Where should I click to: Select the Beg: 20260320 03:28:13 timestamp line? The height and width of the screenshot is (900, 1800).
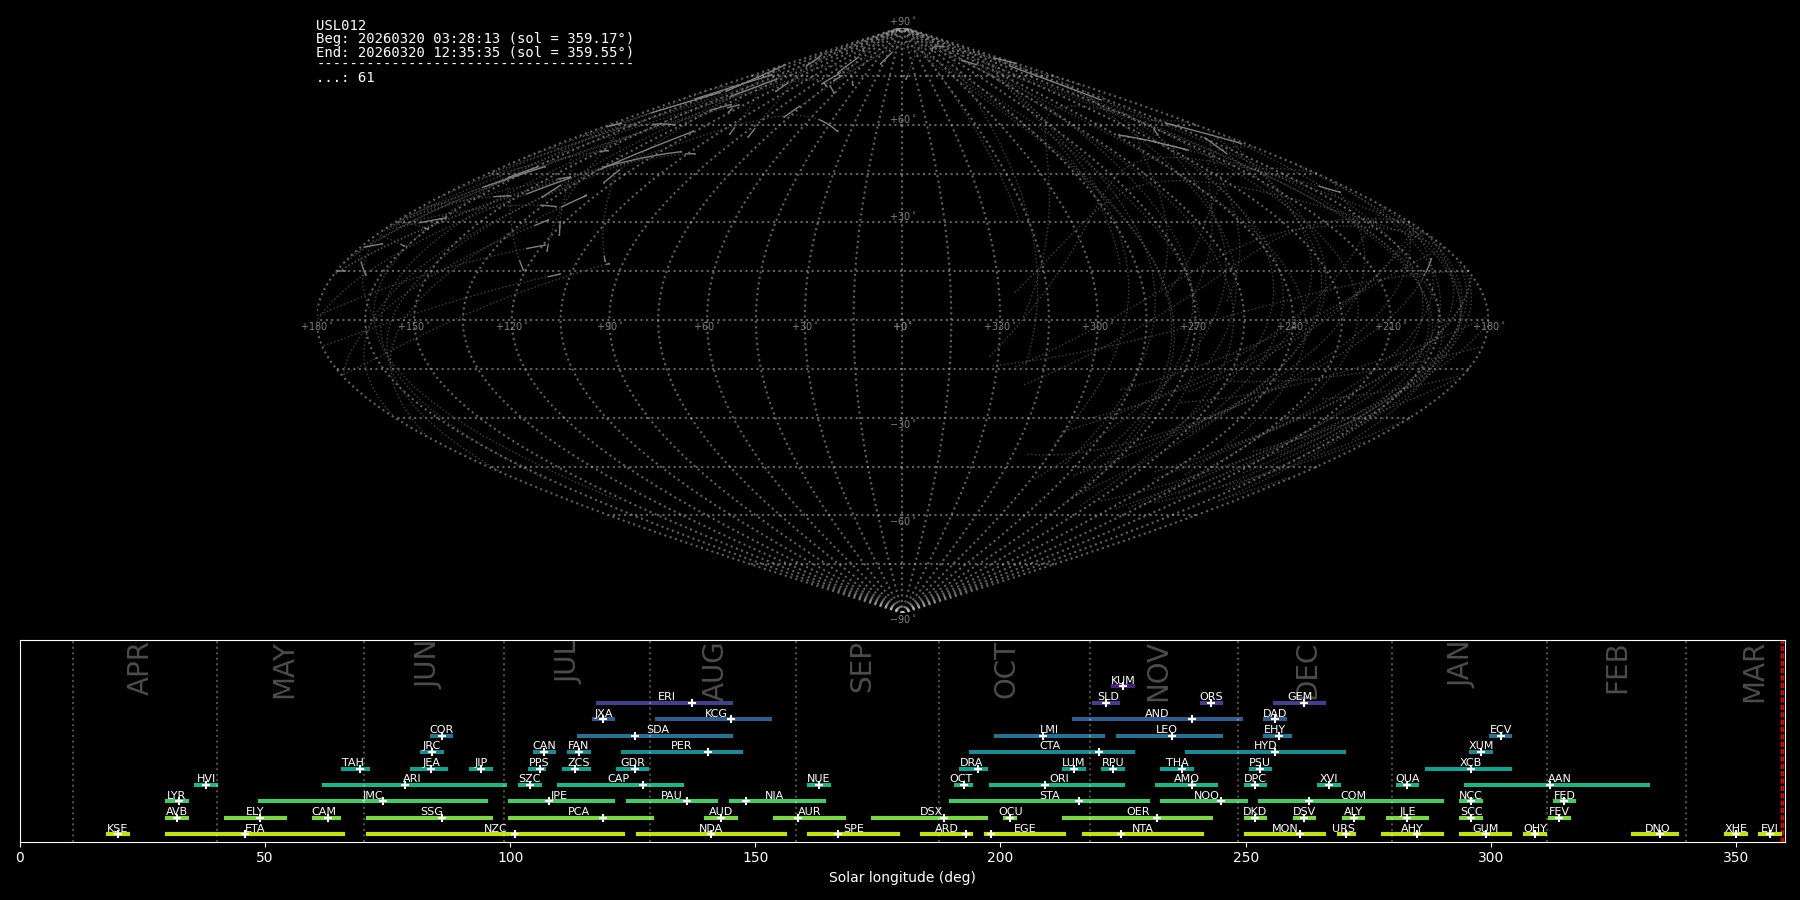[475, 39]
